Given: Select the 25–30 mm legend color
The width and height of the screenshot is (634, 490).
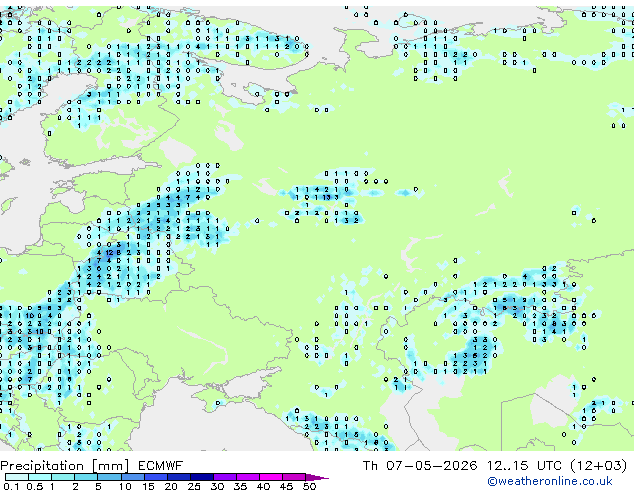Looking at the screenshot, I should click(201, 477).
